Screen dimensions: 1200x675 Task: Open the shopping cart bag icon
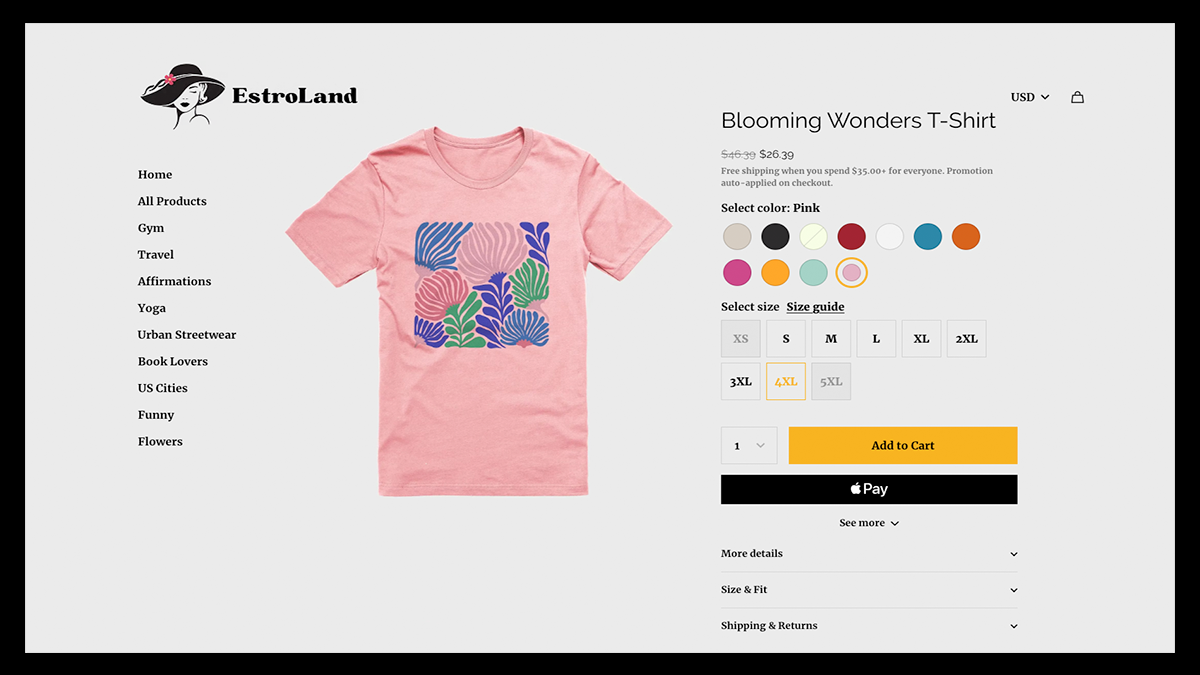[x=1077, y=97]
